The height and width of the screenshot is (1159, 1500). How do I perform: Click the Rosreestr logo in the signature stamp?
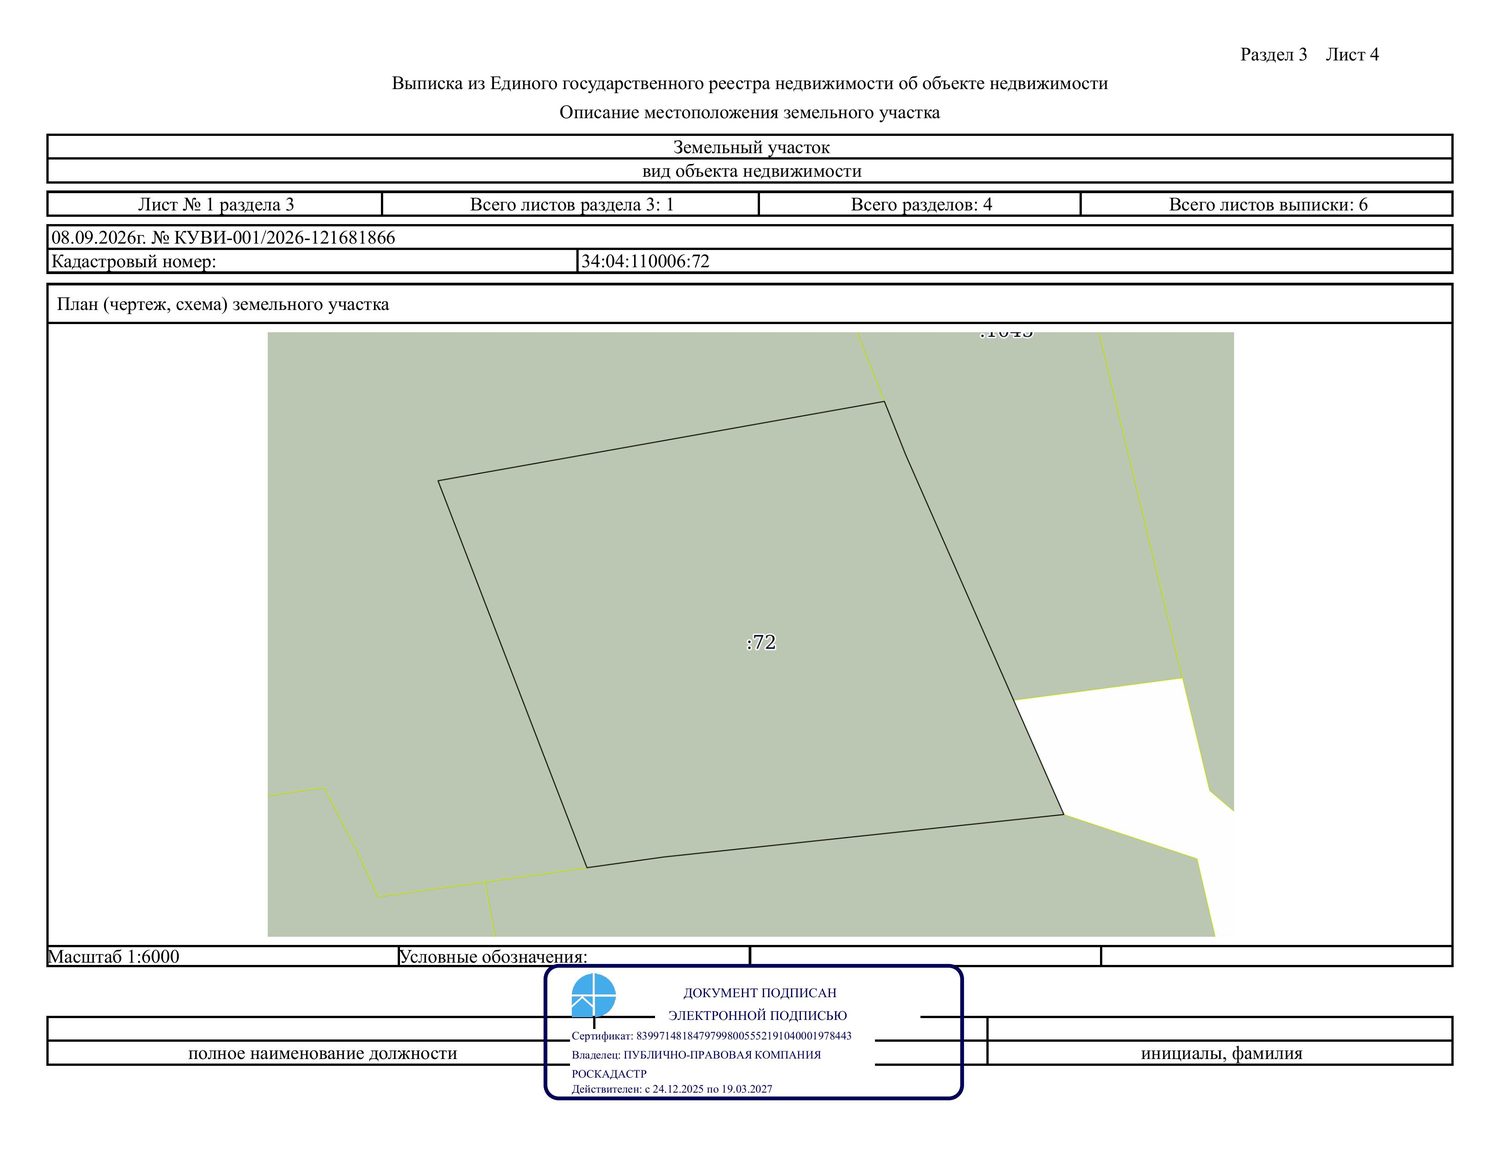(x=594, y=996)
